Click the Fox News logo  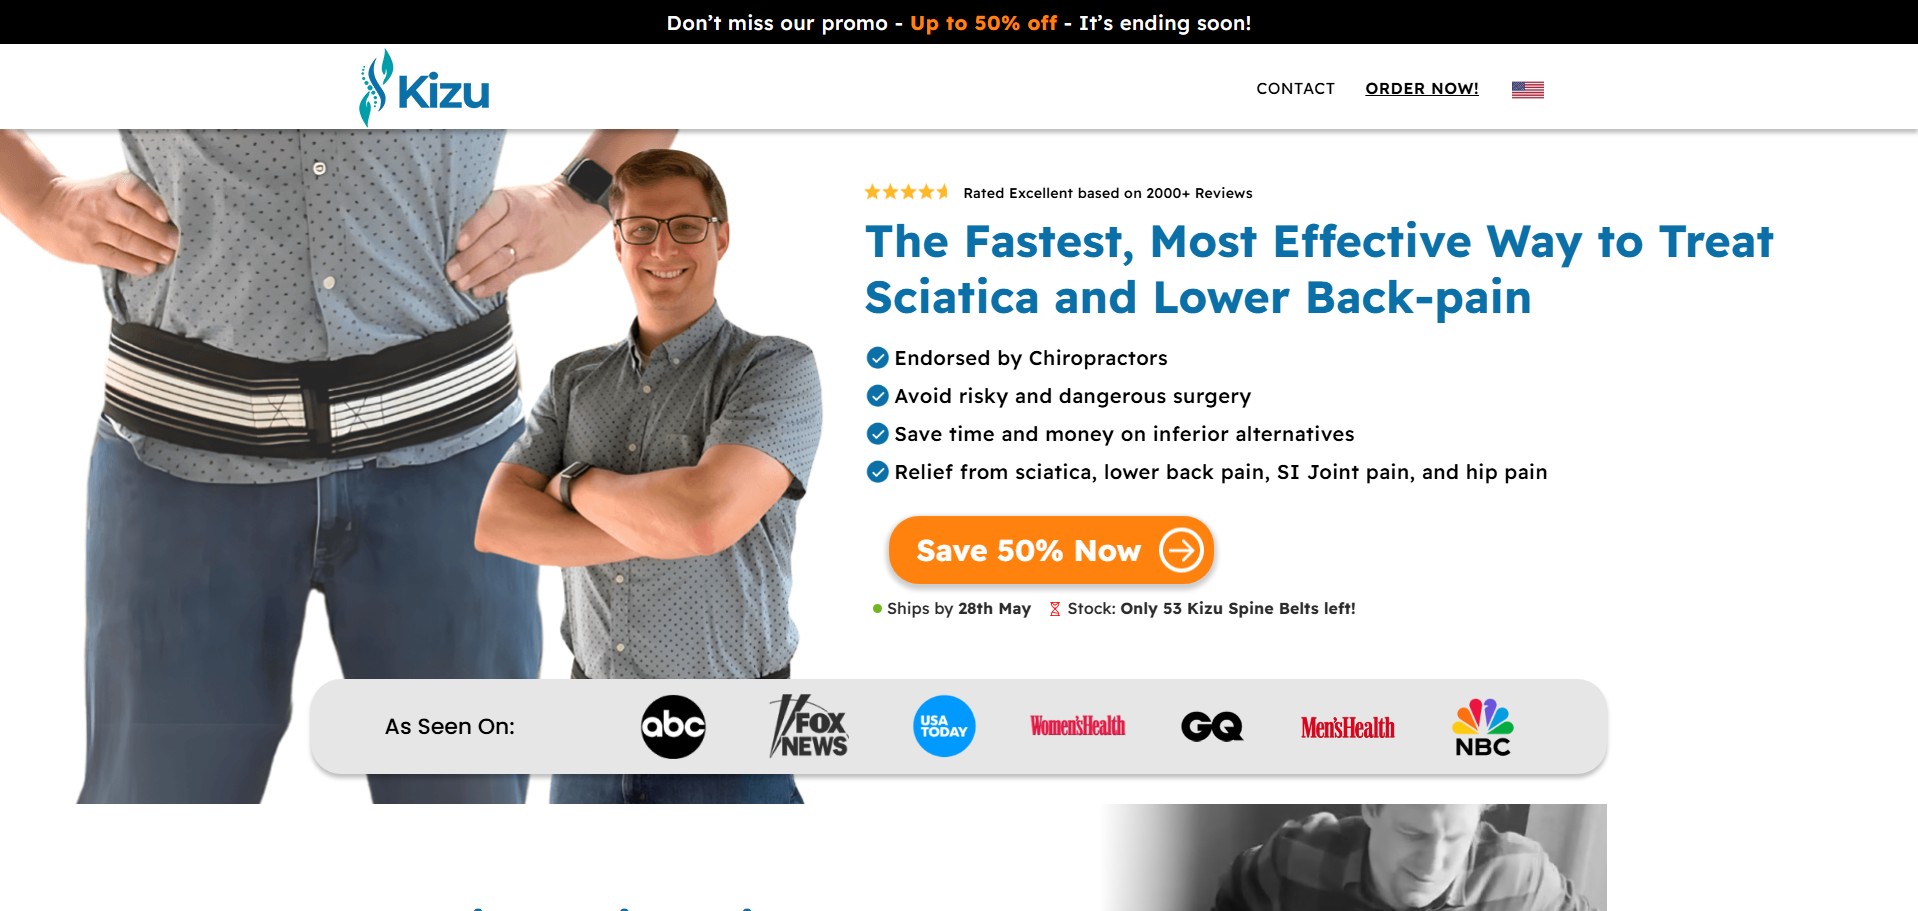[x=808, y=726]
